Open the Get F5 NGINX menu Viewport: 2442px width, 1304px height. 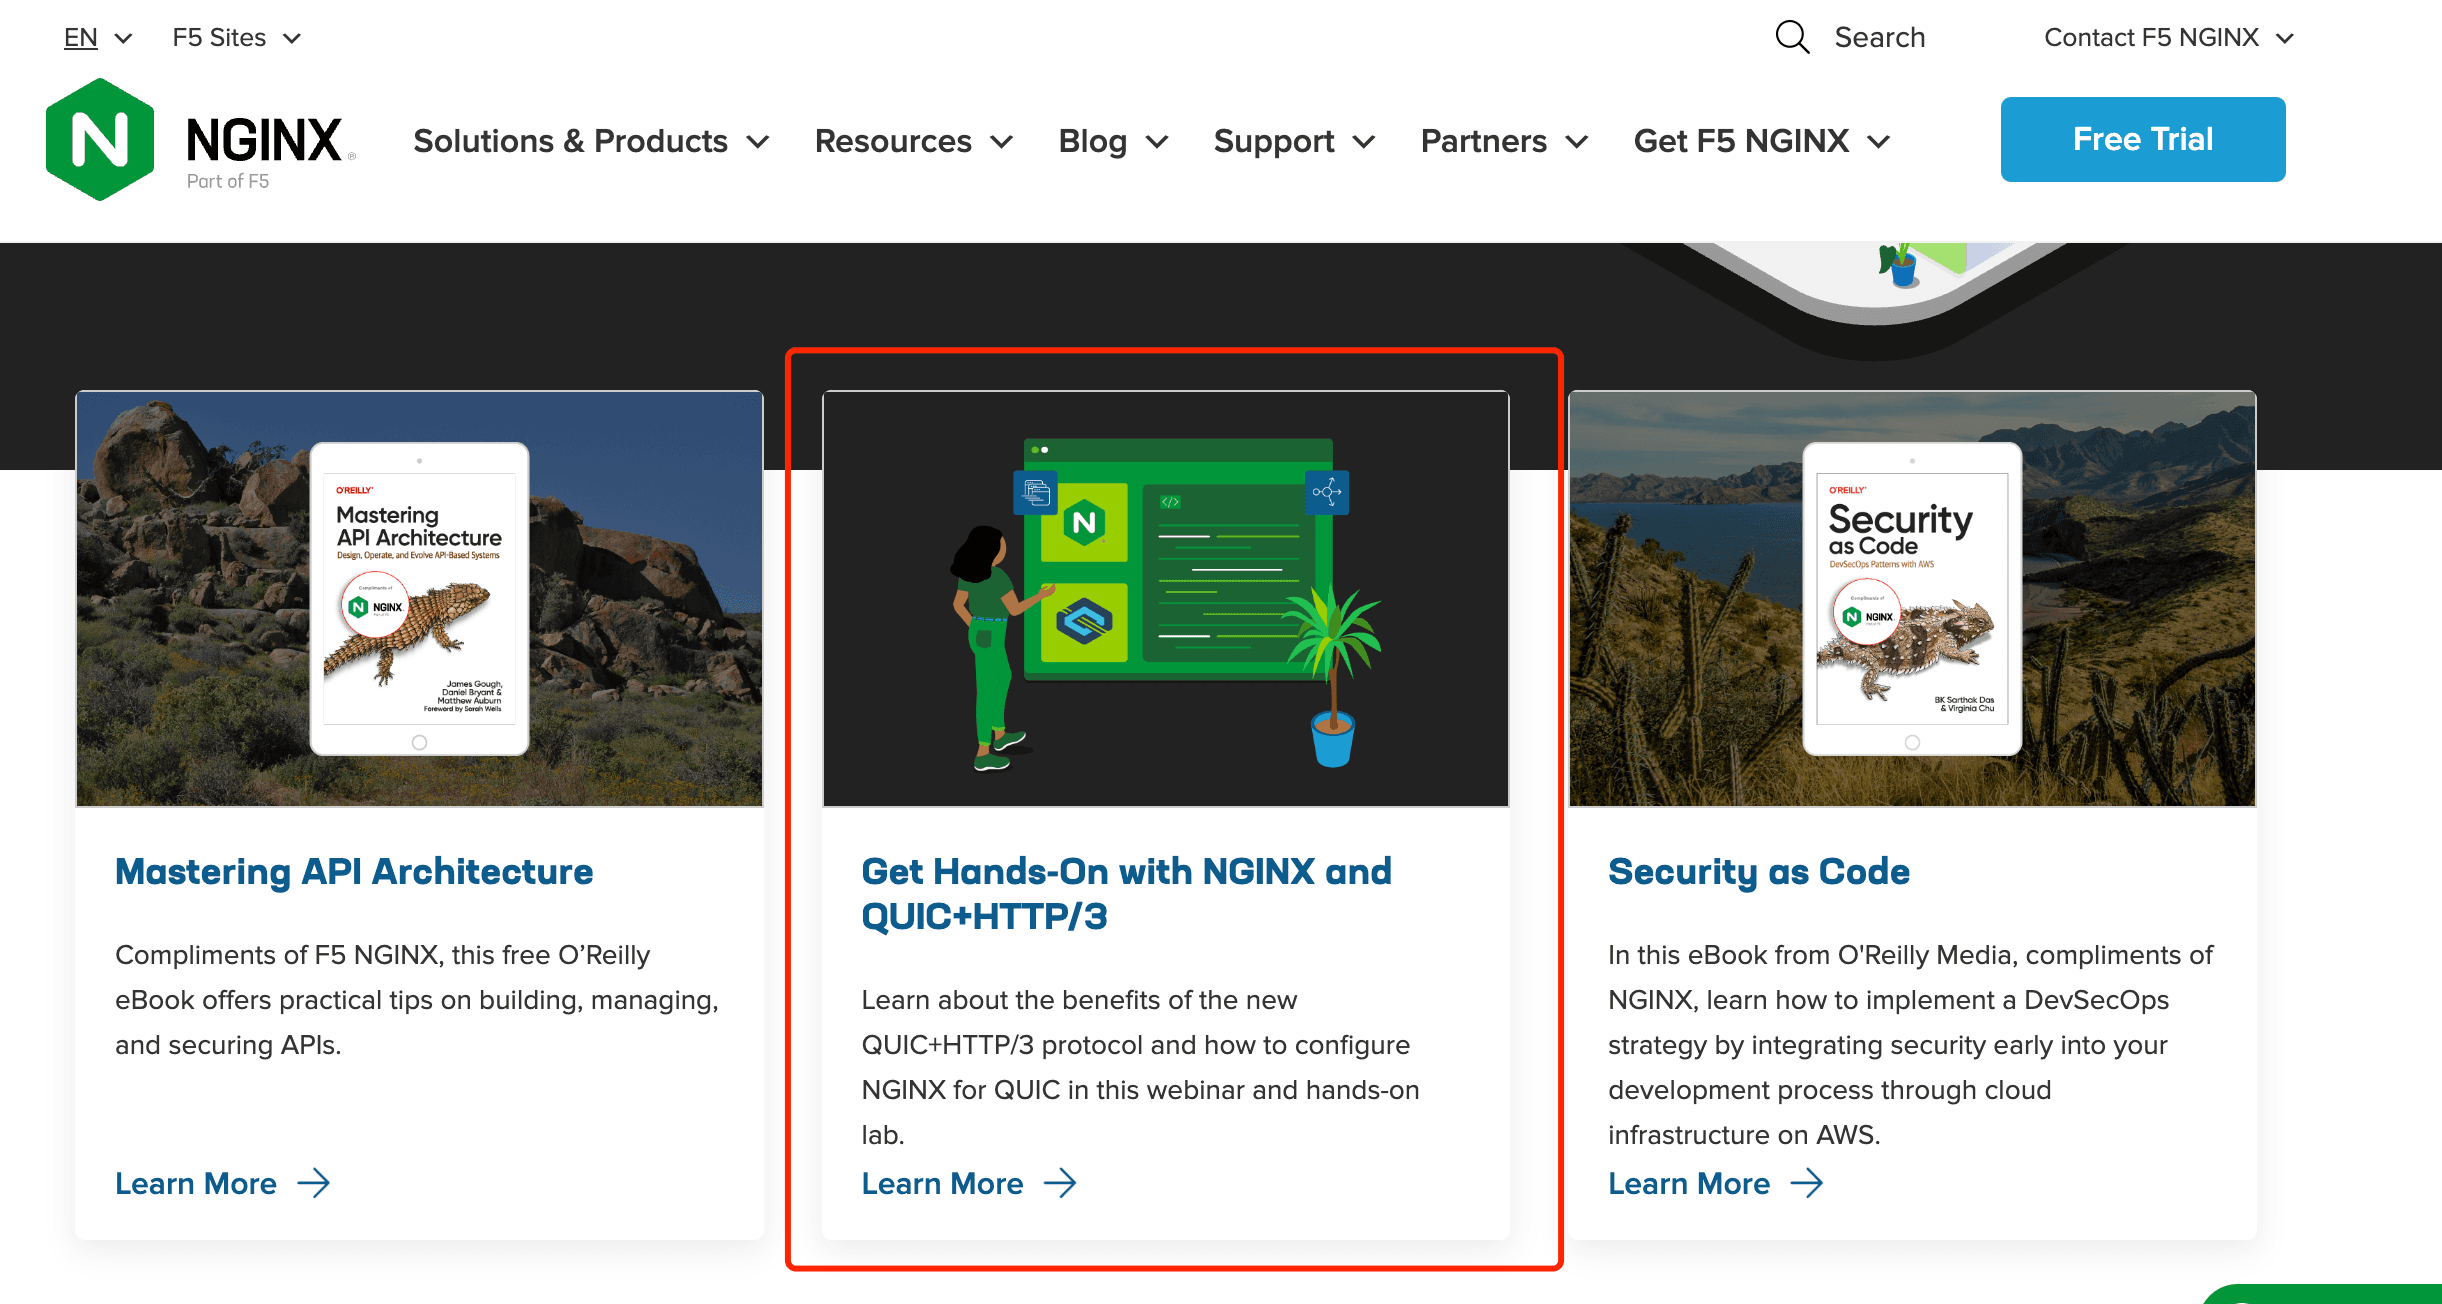click(1762, 141)
